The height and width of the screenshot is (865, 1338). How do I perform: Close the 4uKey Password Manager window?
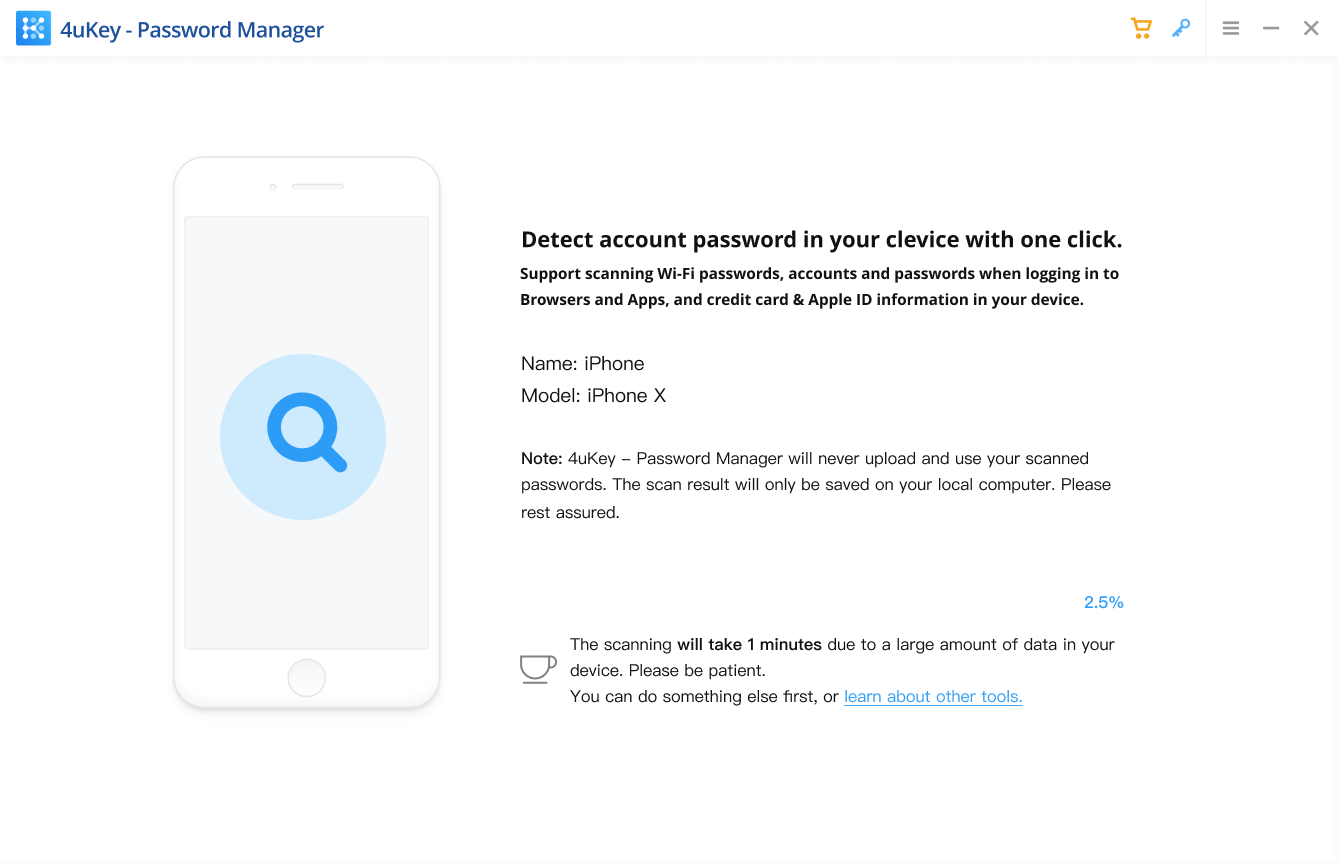(x=1311, y=29)
